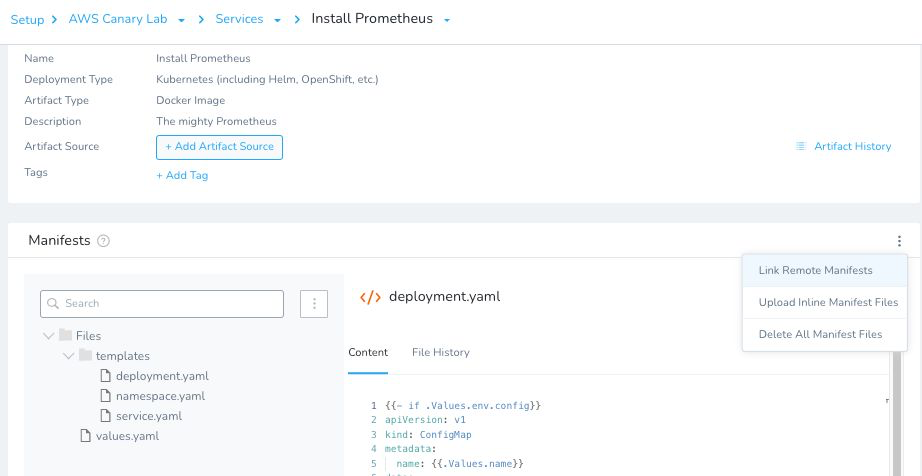The image size is (922, 476).
Task: Select the templates folder label
Action: click(122, 356)
